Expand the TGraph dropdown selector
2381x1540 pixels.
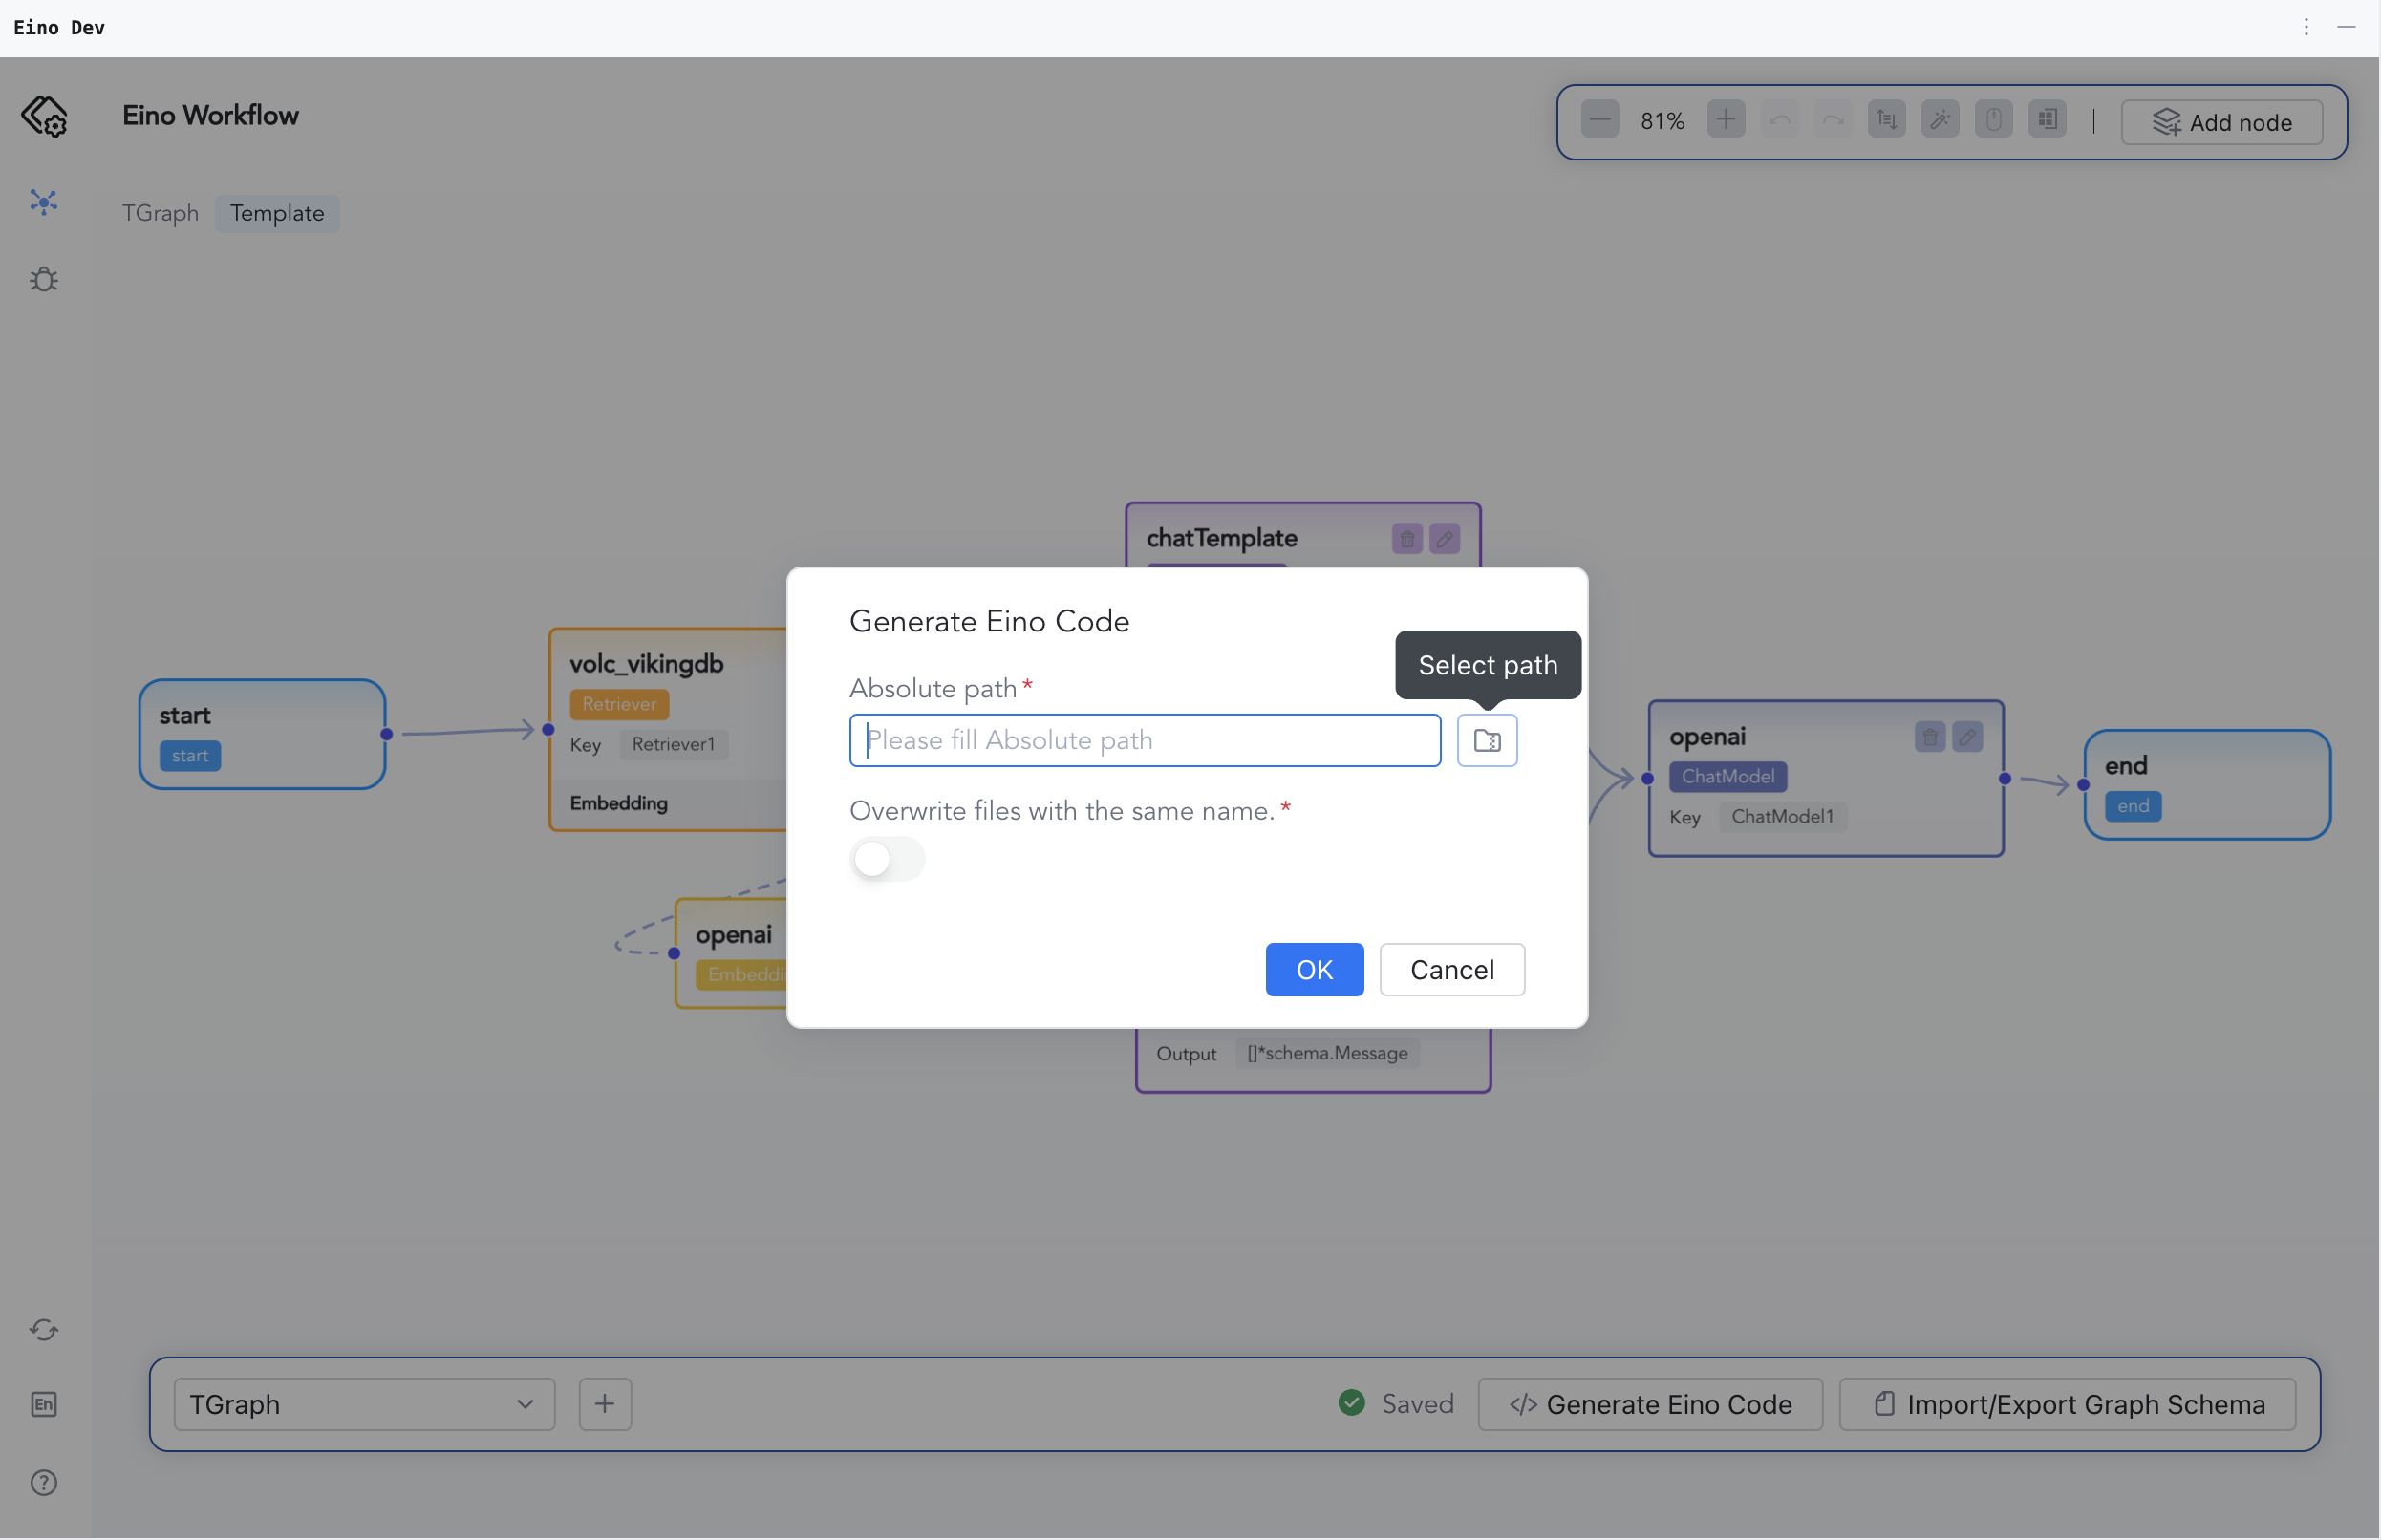tap(364, 1404)
